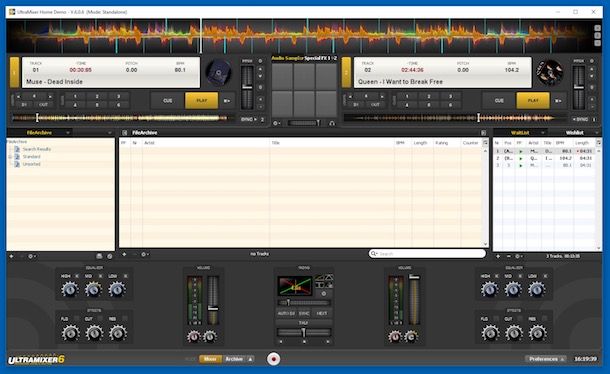Open Preferences menu arrow
Image resolution: width=610 pixels, height=374 pixels.
[x=563, y=359]
